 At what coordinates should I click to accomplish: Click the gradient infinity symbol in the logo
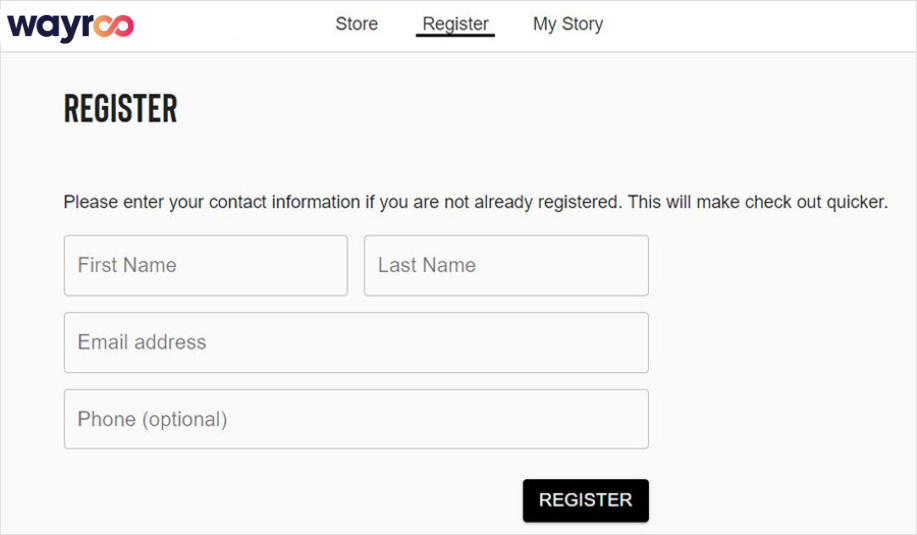(113, 26)
